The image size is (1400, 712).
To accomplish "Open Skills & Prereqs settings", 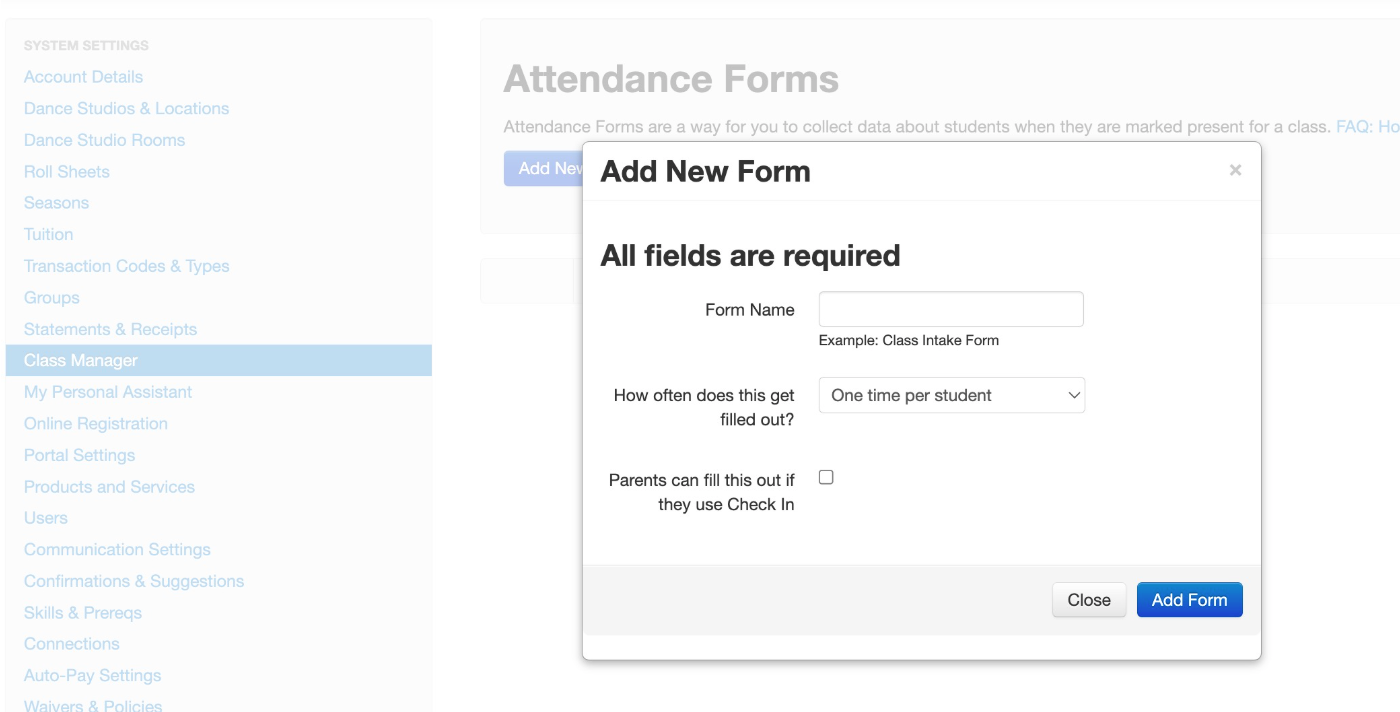I will pos(83,612).
